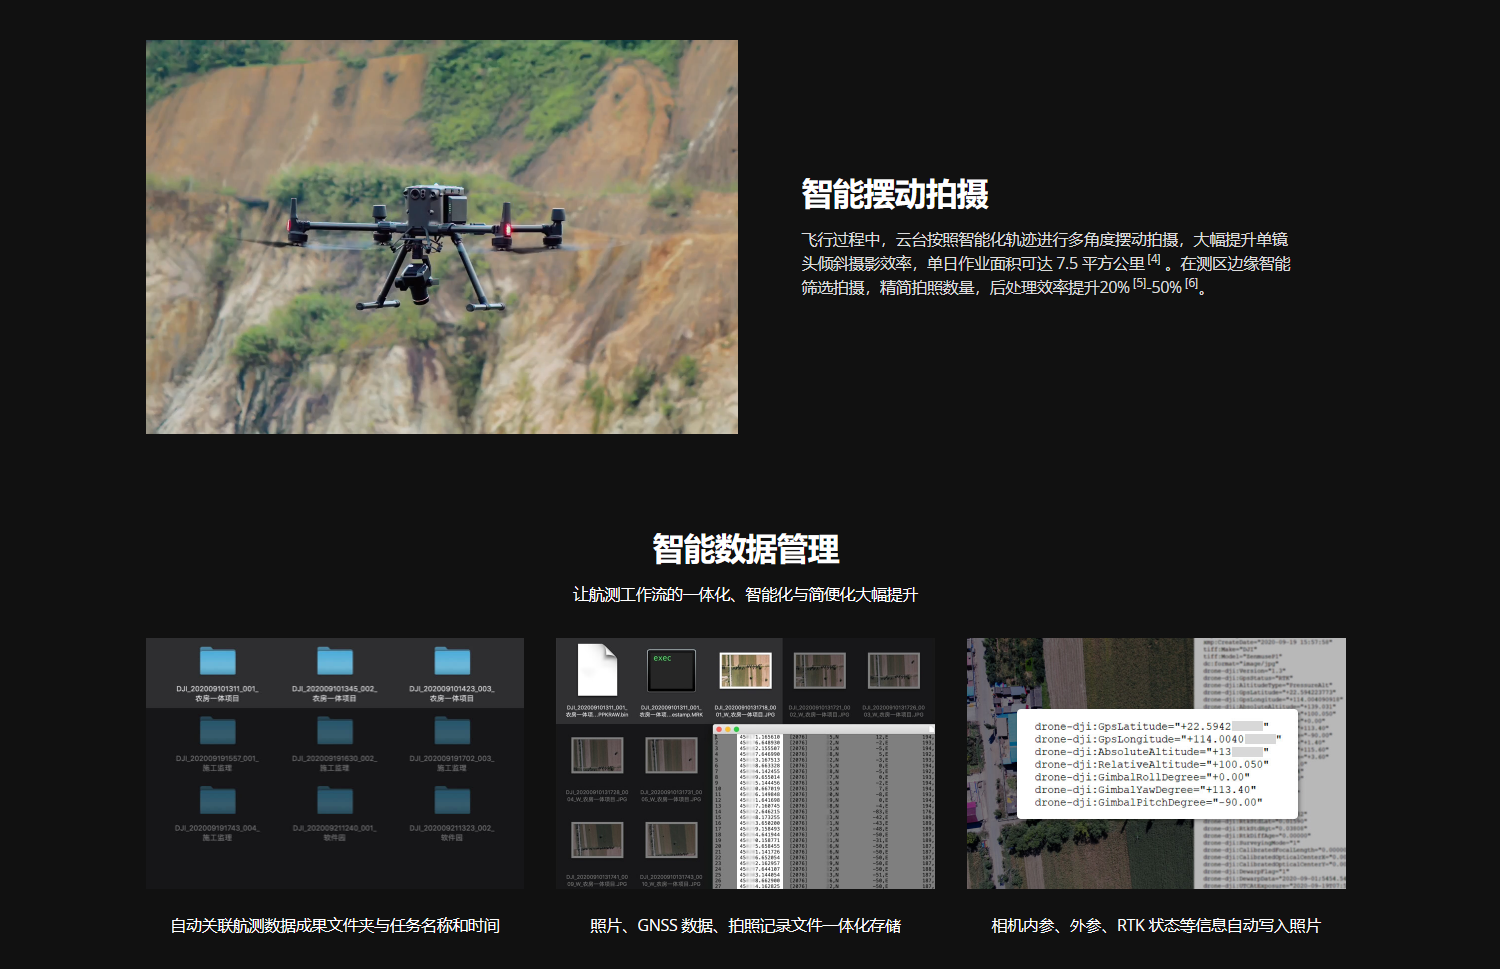Viewport: 1500px width, 969px height.
Task: Click caption 相机内参、外参、RTK 状态等信息自动写入照片
Action: click(x=1155, y=926)
